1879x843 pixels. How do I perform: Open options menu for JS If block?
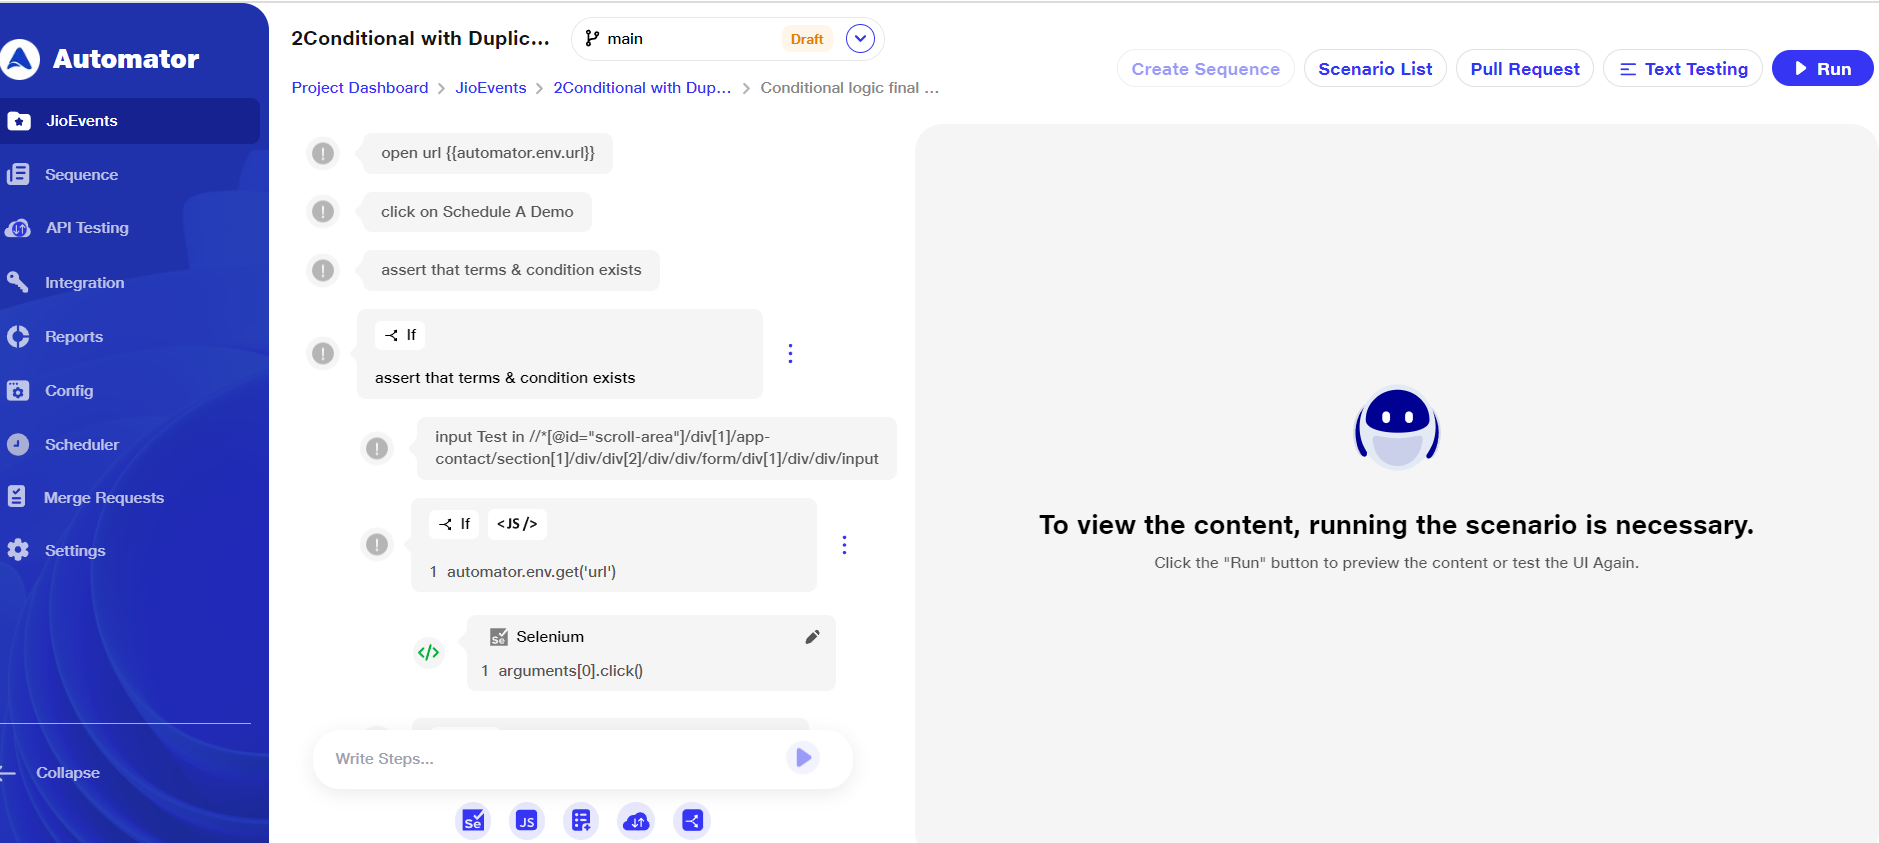pyautogui.click(x=844, y=545)
